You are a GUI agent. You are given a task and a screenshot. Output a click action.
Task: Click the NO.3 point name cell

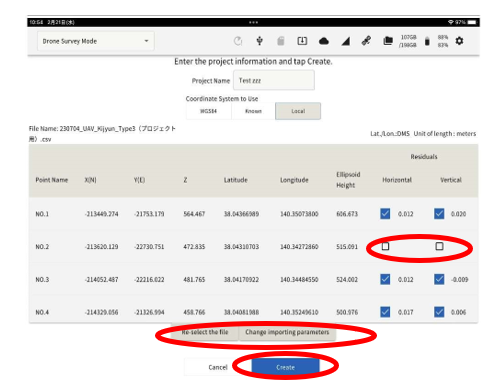click(42, 279)
